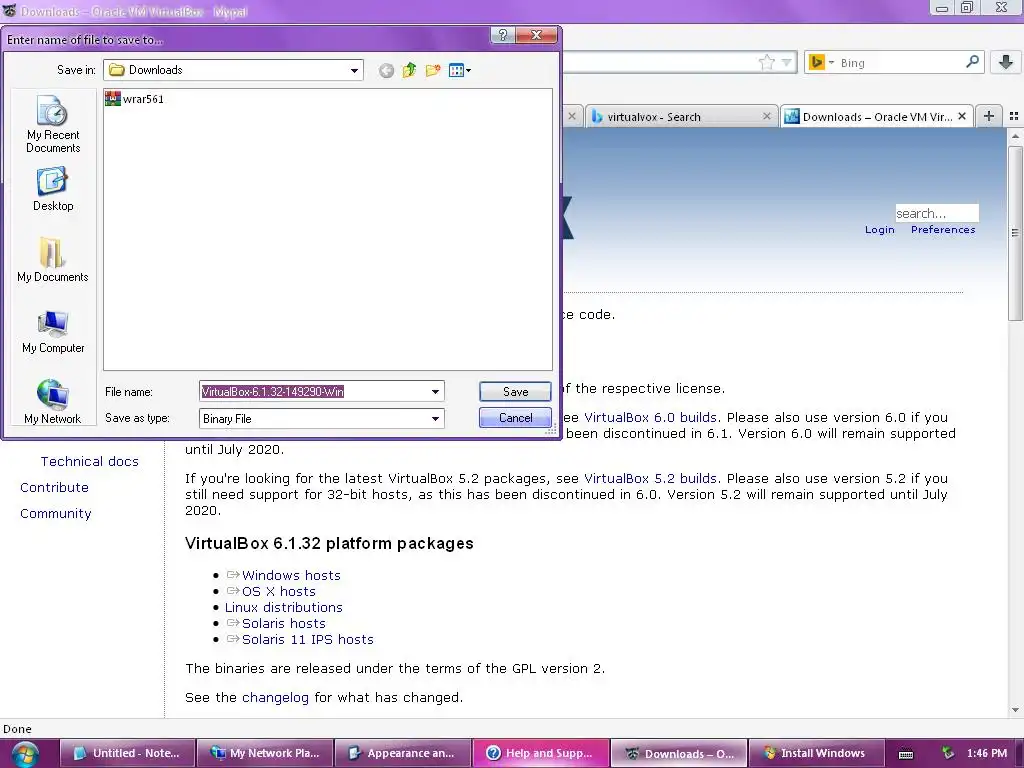
Task: Click the Save button
Action: tap(515, 392)
